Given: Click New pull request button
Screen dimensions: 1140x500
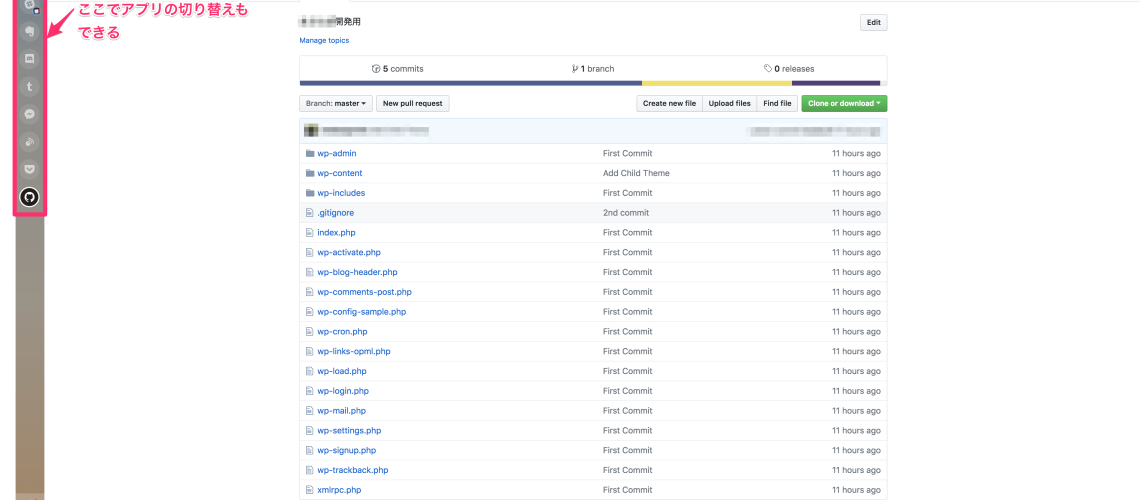Looking at the screenshot, I should [413, 103].
